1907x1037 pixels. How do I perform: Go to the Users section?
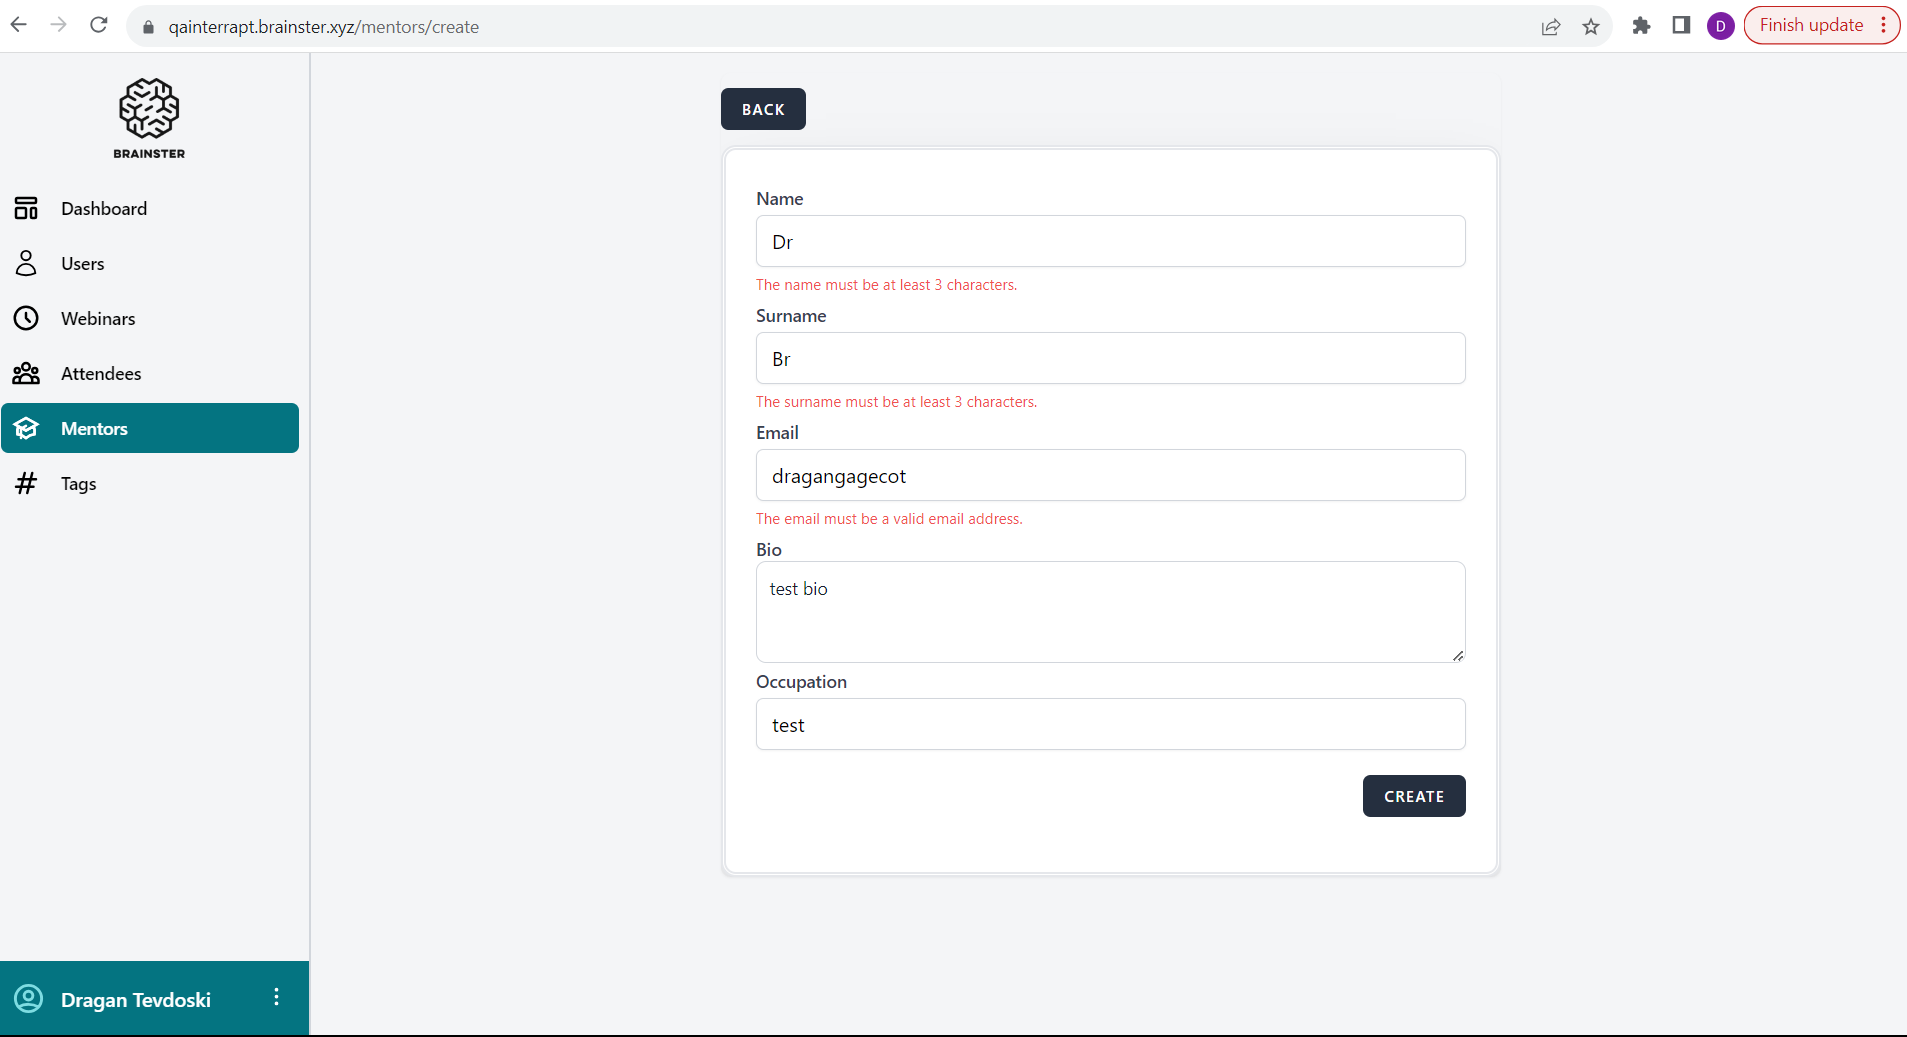tap(82, 263)
